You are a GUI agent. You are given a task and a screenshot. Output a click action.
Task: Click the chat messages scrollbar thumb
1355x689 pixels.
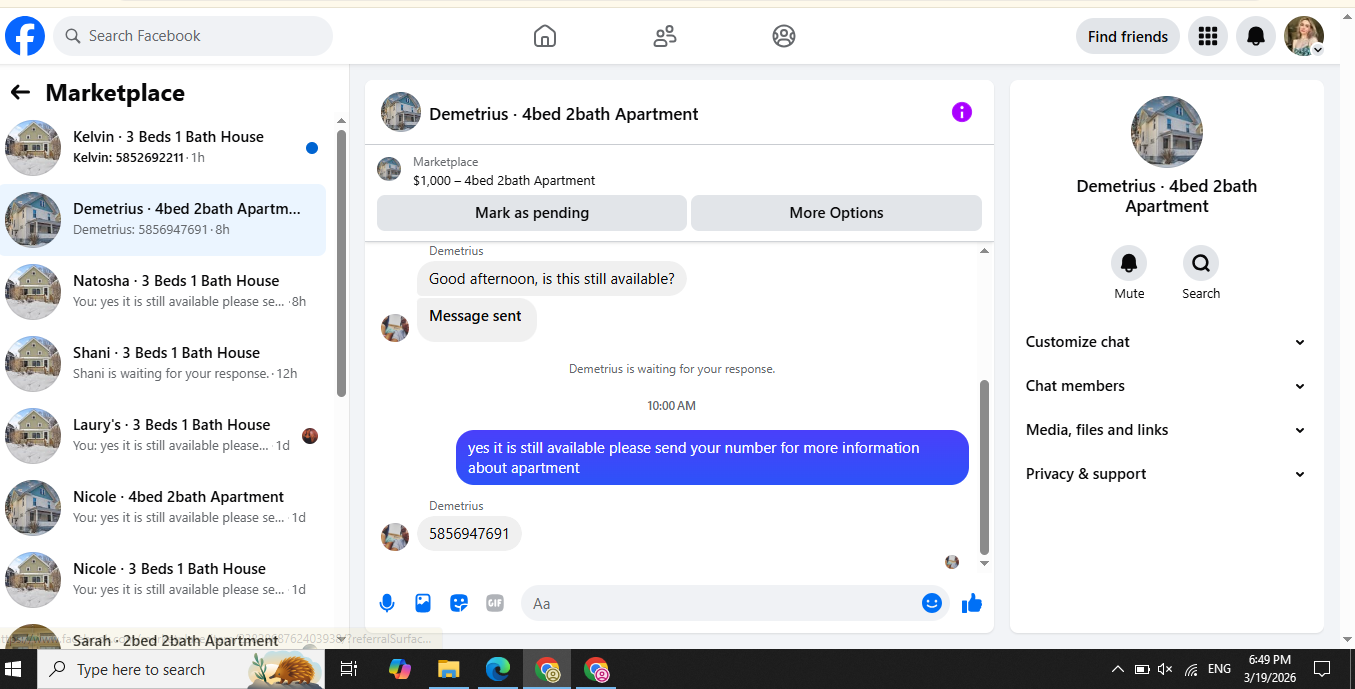coord(984,467)
